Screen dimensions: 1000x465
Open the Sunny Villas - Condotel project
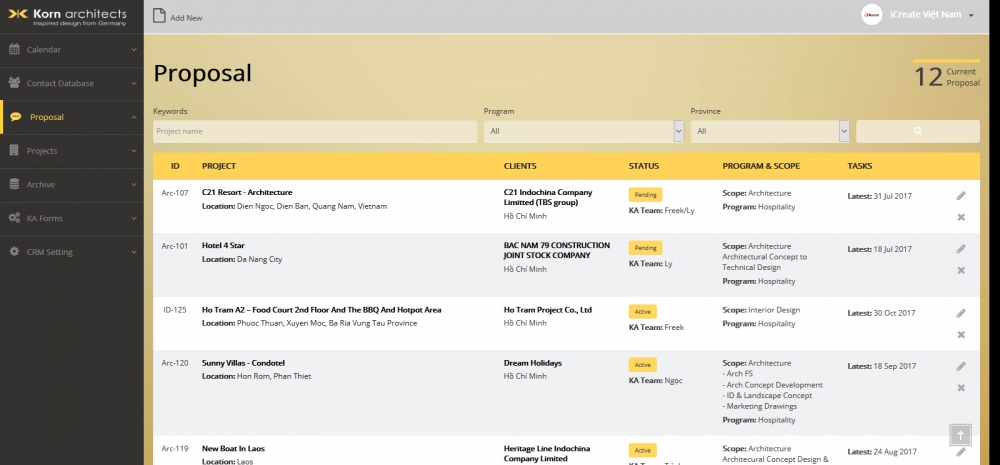click(x=244, y=363)
